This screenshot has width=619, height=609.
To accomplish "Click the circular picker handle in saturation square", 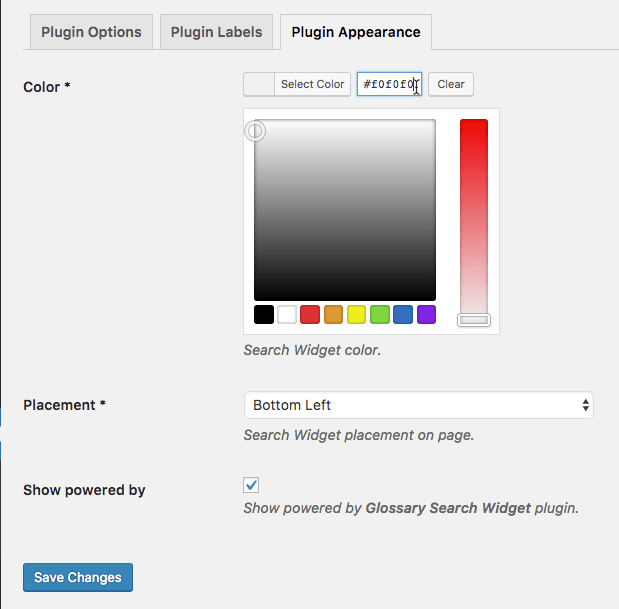I will tap(256, 131).
